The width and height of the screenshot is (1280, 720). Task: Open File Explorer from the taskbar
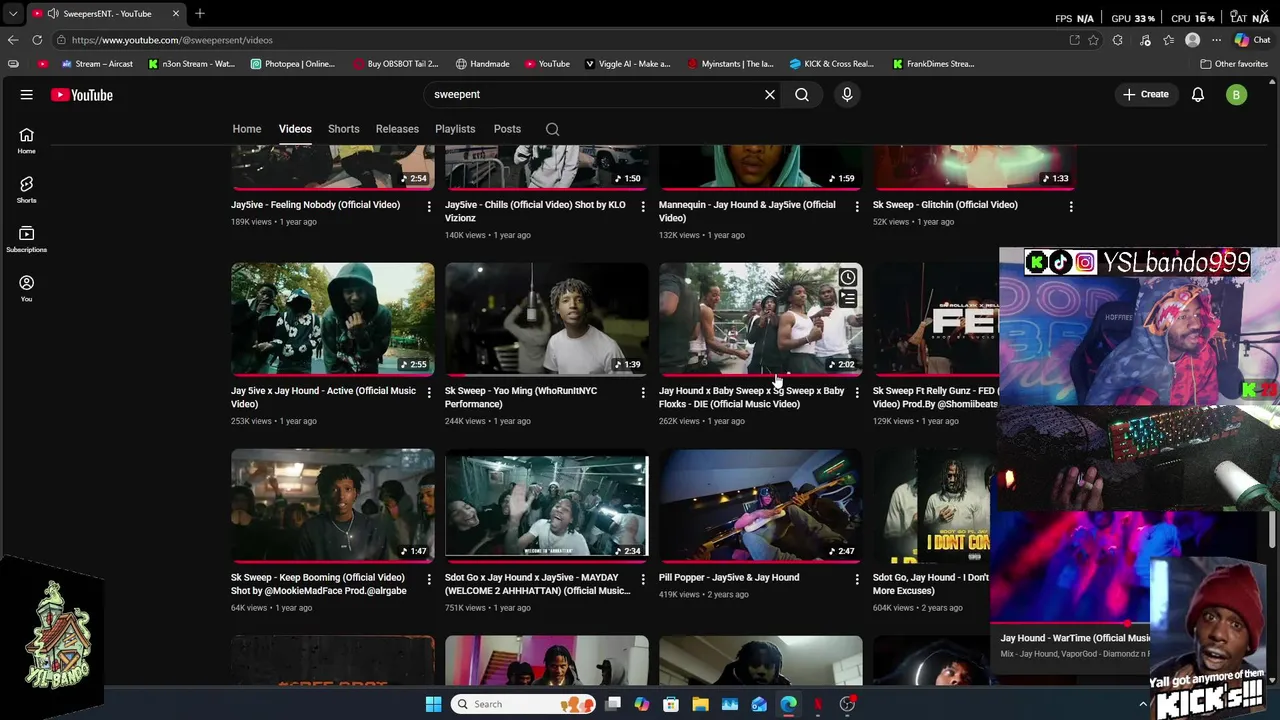point(700,704)
